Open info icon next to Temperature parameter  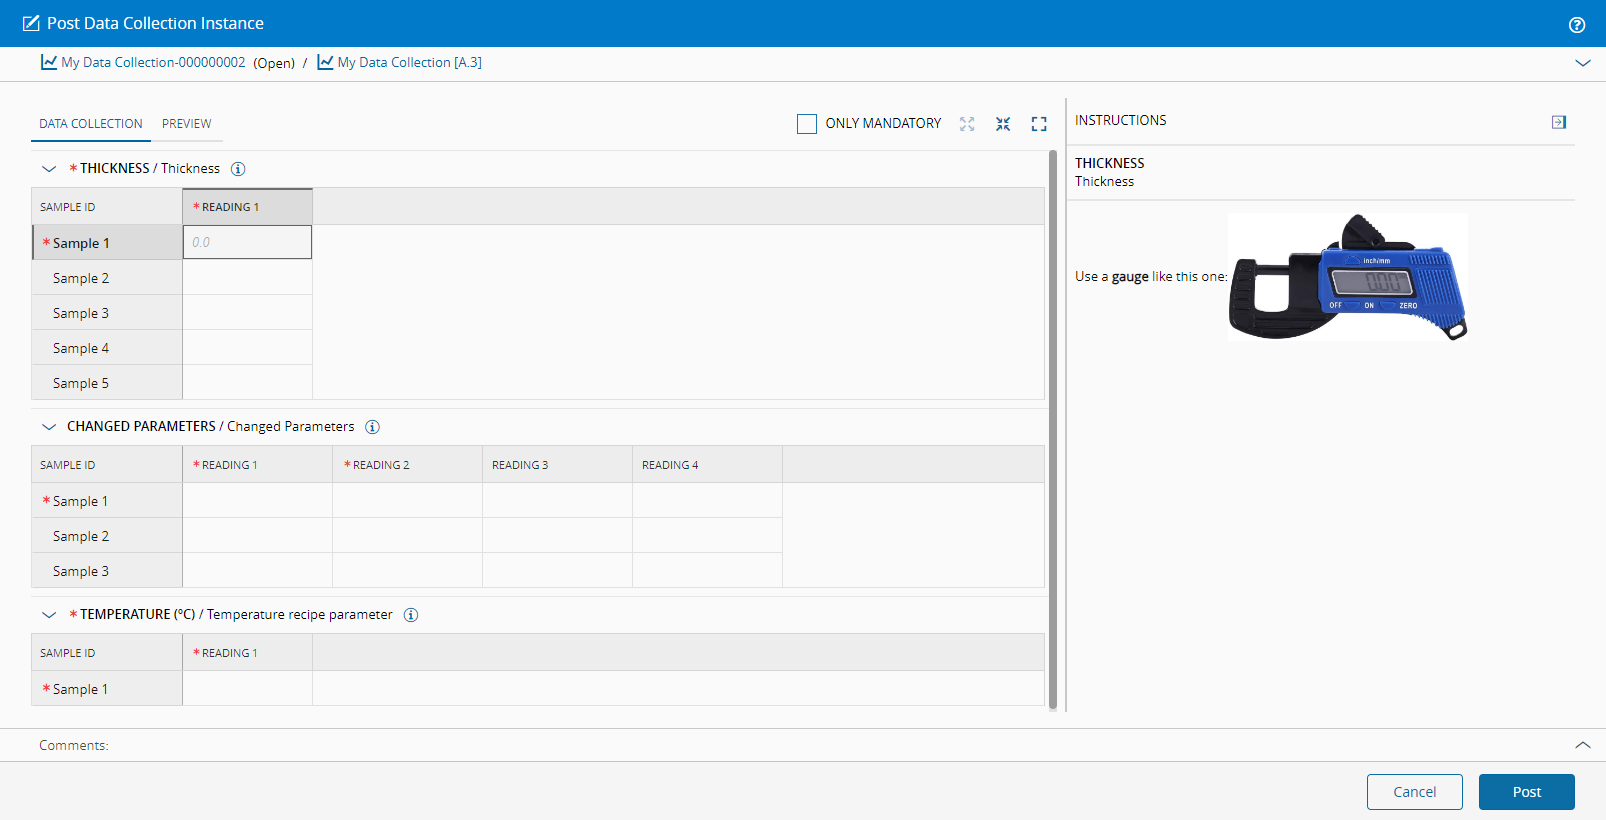411,615
